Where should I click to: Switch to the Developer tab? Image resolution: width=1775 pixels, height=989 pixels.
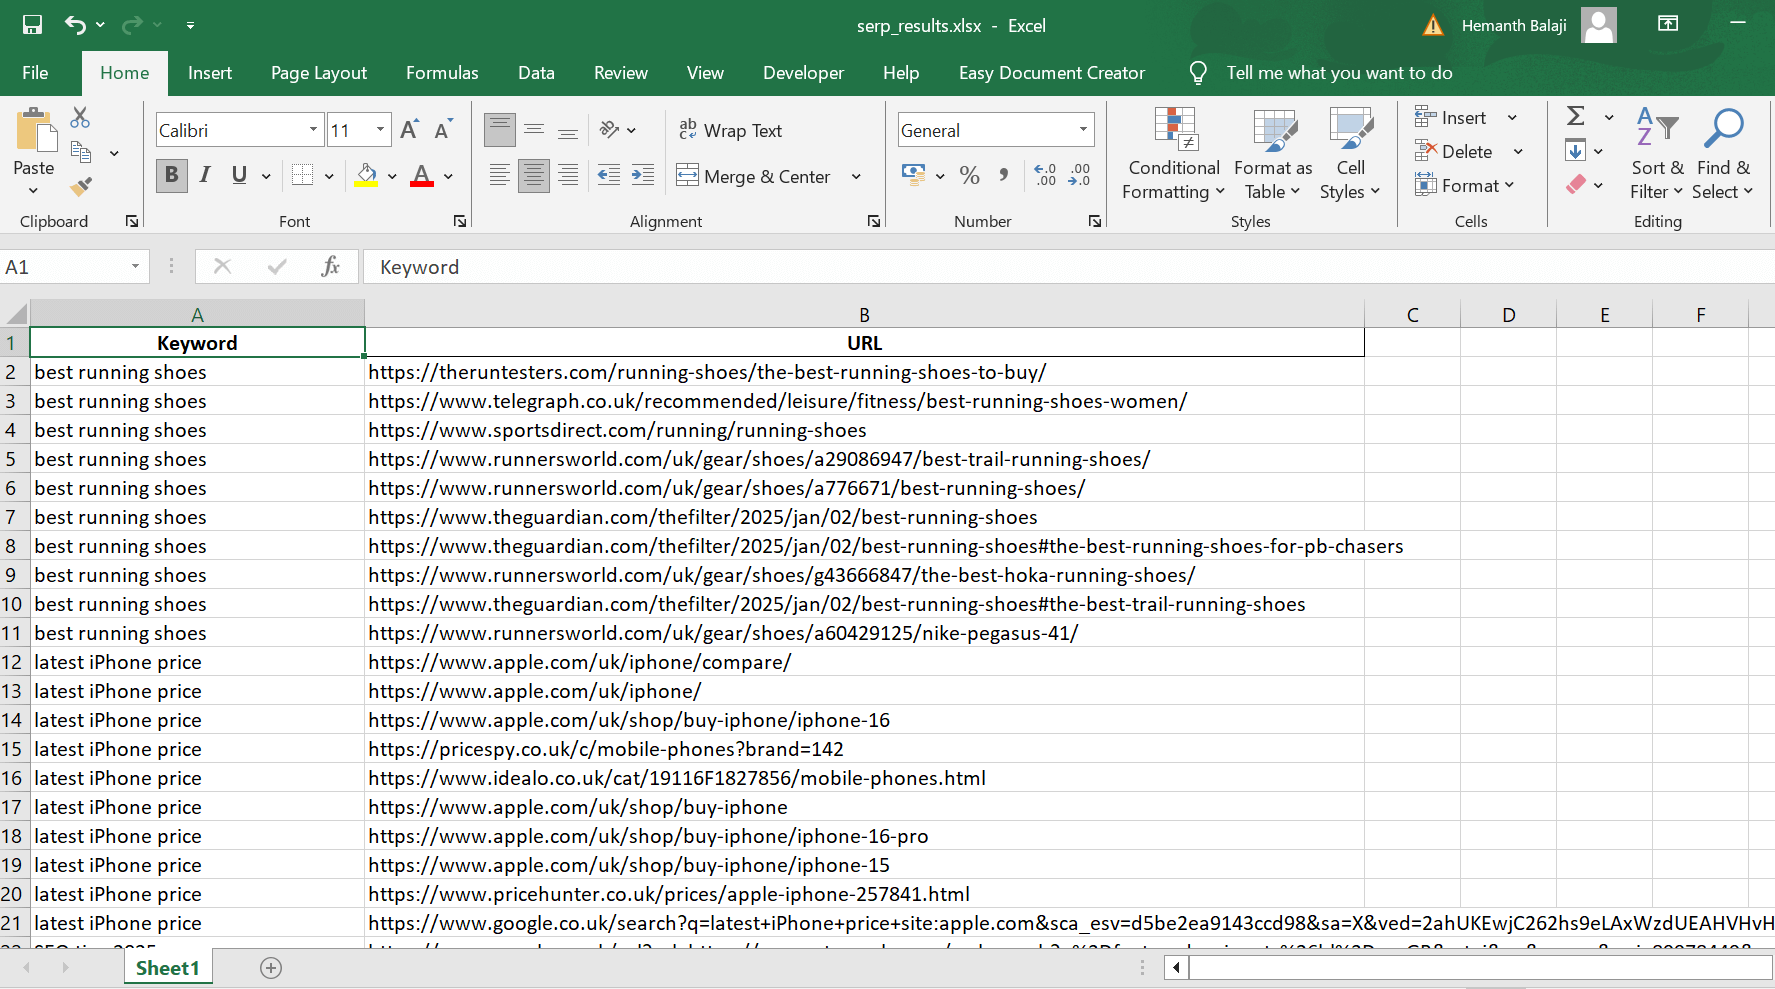[x=803, y=72]
